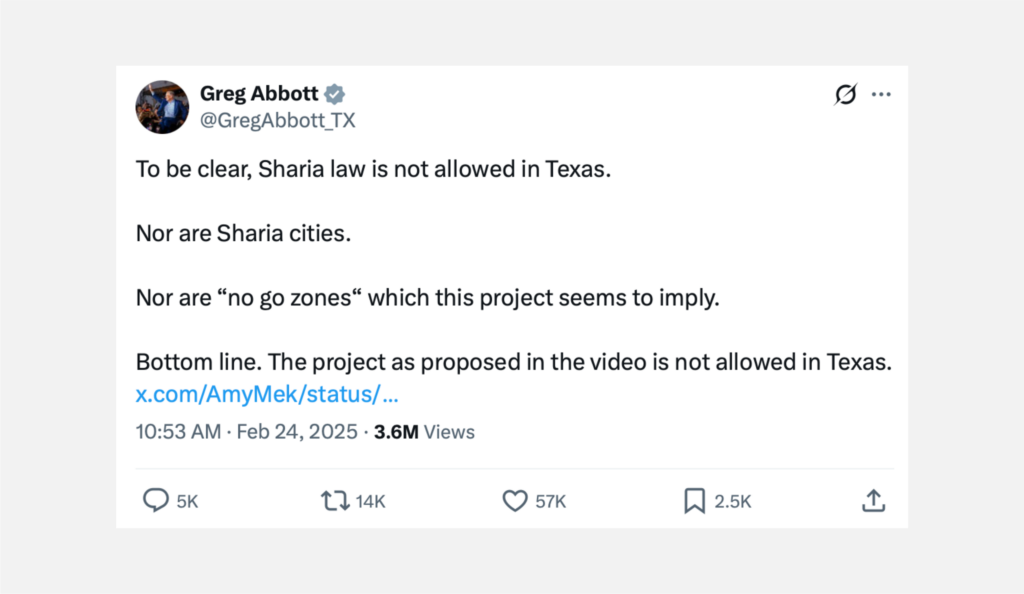The width and height of the screenshot is (1024, 594).
Task: Click the 57K likes count
Action: click(551, 501)
